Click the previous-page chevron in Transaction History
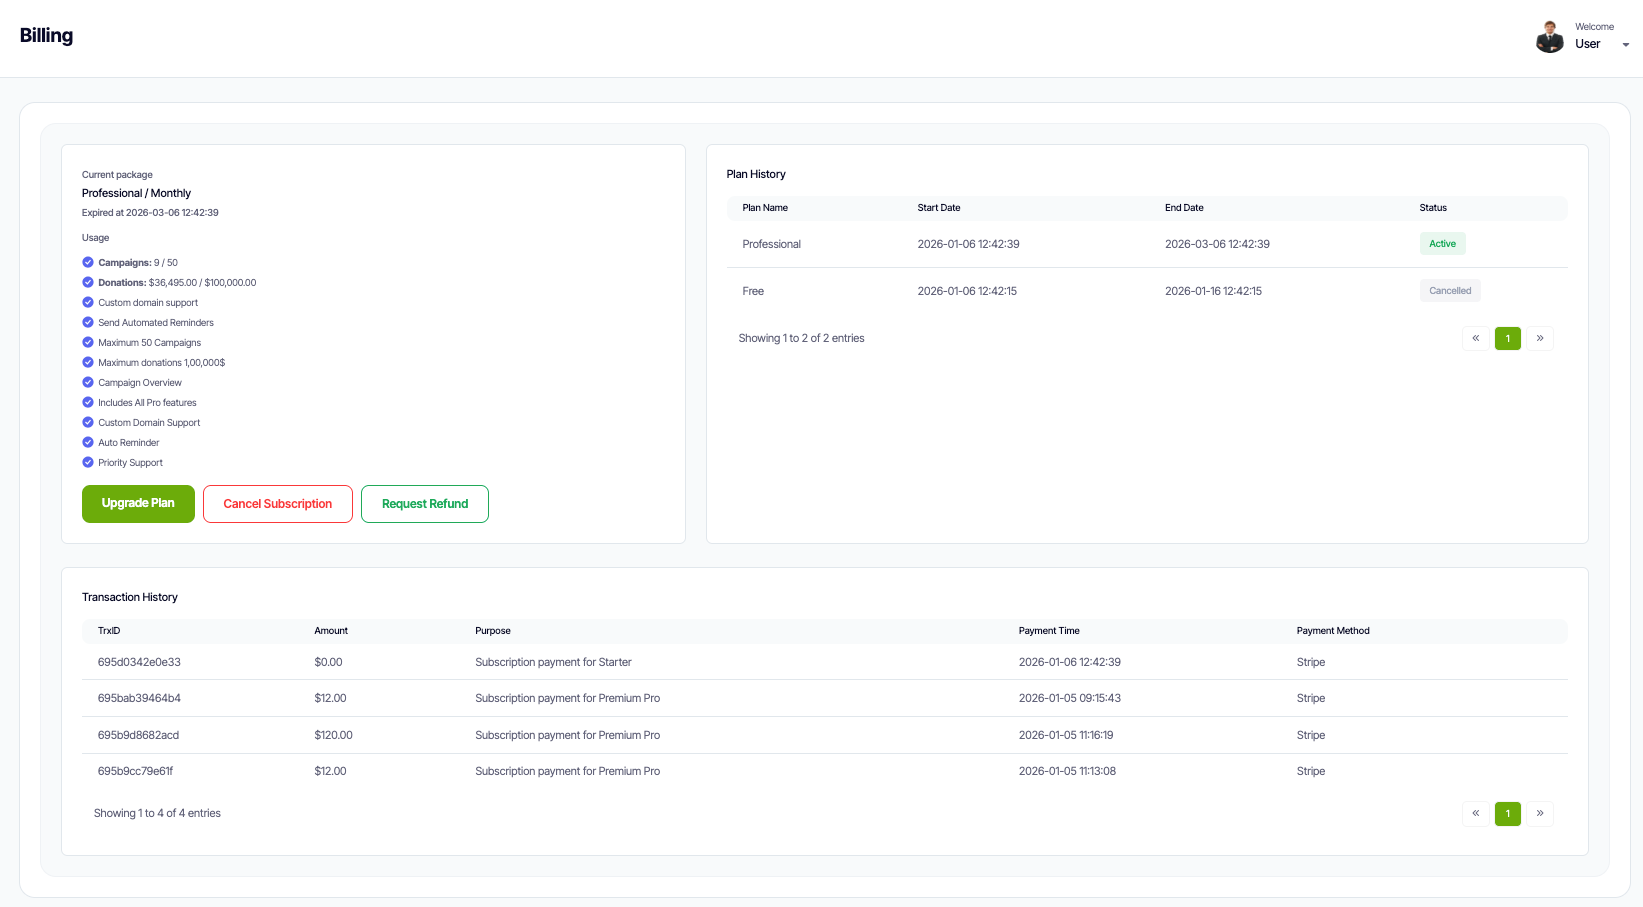The image size is (1643, 907). click(1476, 813)
